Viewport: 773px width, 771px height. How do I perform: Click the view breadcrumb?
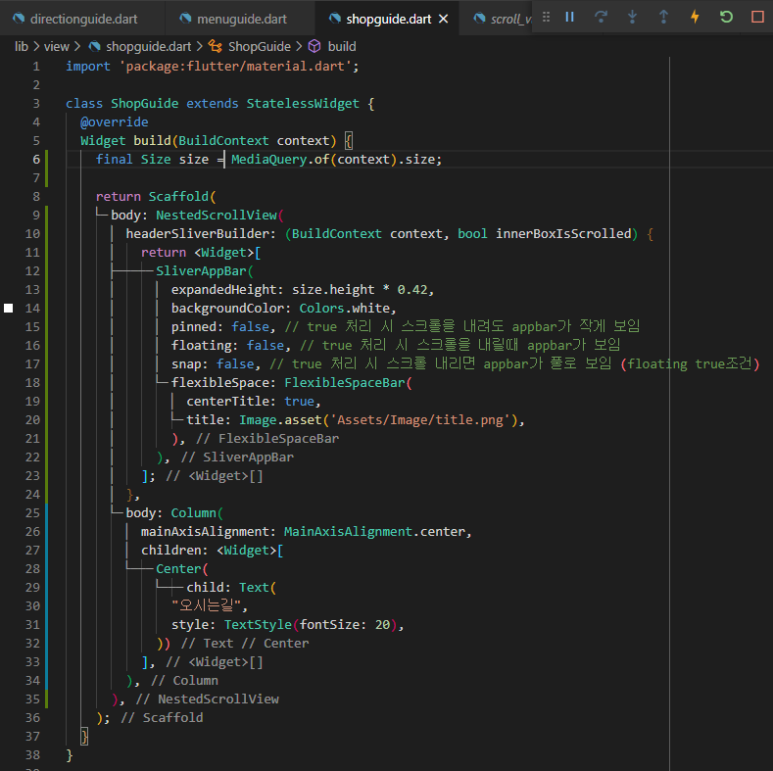[57, 46]
